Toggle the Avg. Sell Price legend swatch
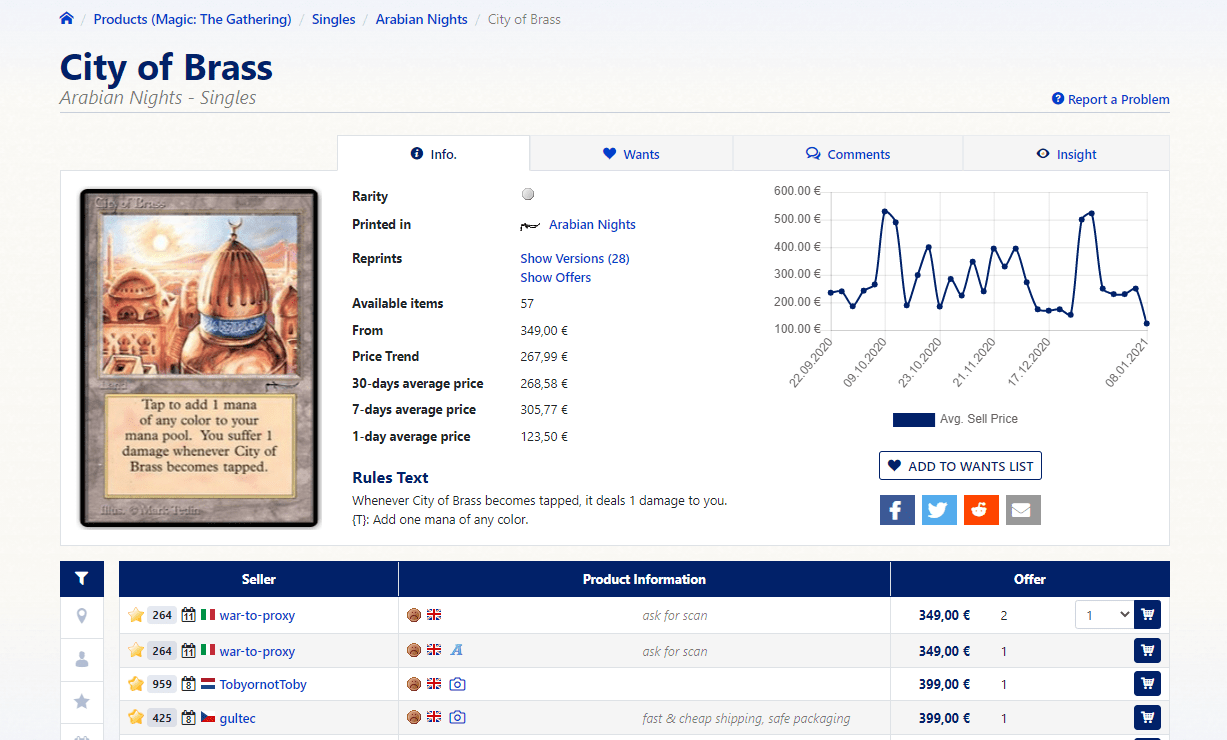 (913, 419)
